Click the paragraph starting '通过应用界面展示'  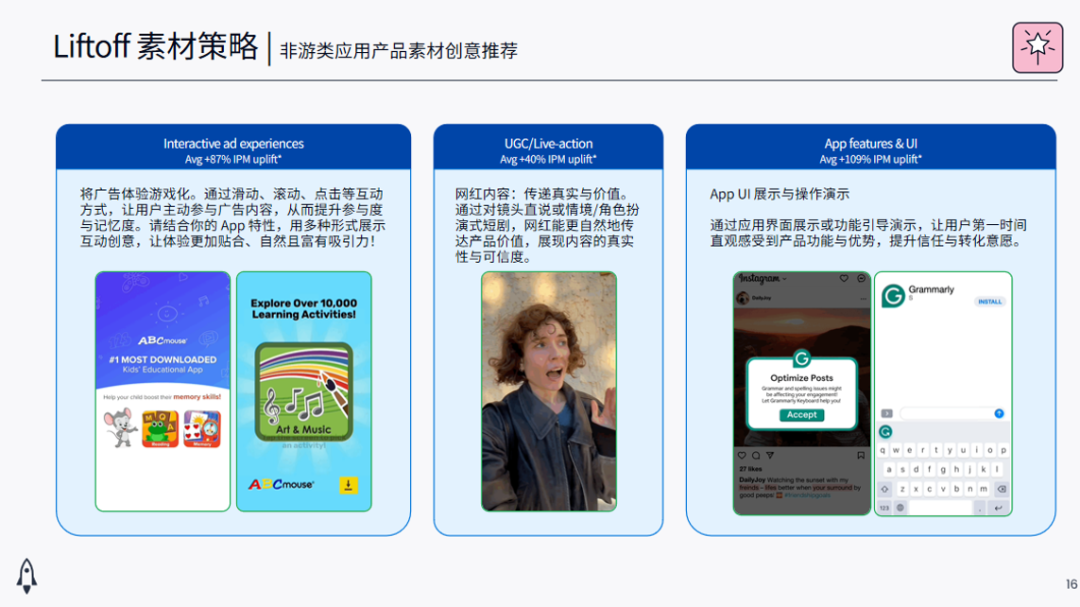869,233
